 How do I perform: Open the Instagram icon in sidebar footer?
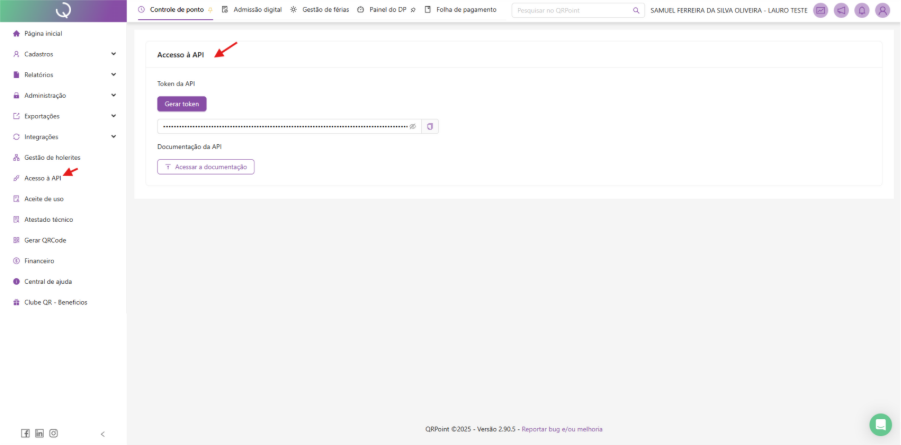[x=53, y=433]
